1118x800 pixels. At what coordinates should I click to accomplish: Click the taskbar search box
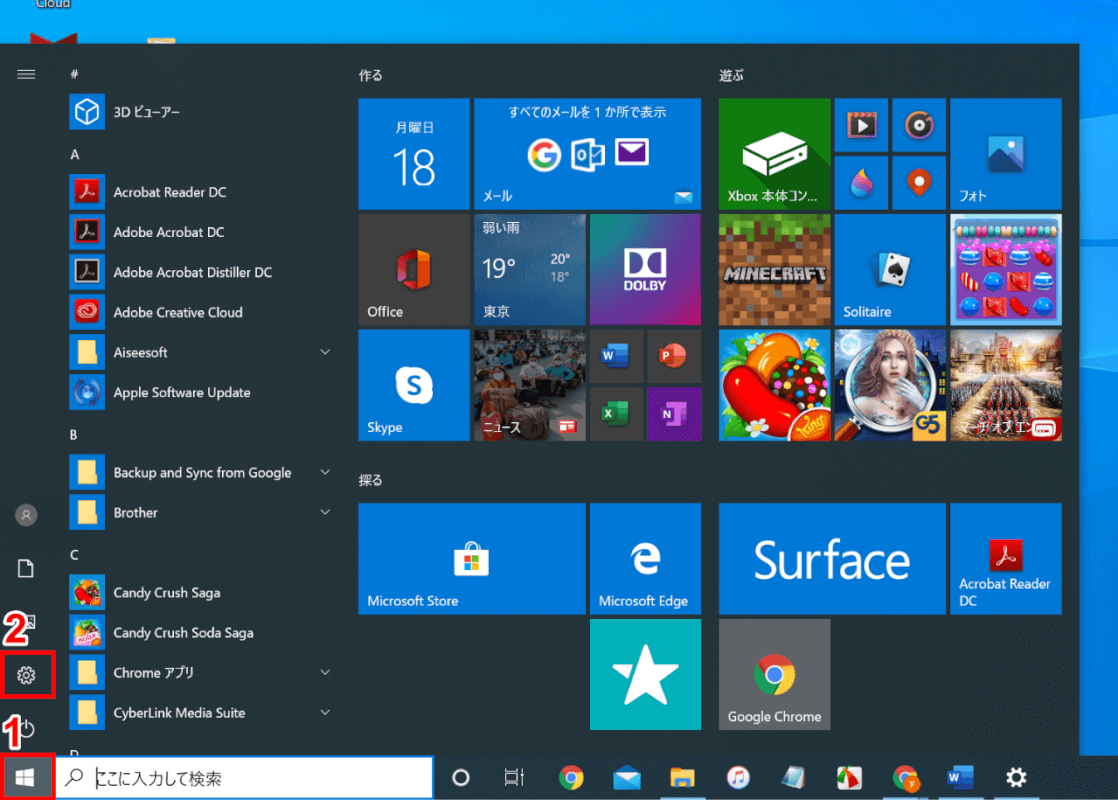244,778
